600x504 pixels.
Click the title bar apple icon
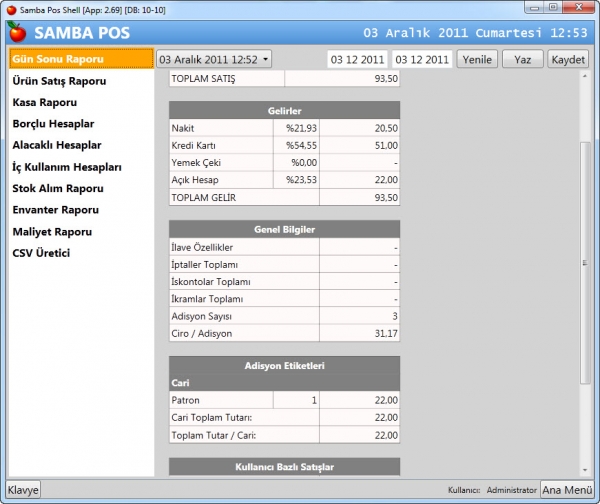tap(11, 10)
